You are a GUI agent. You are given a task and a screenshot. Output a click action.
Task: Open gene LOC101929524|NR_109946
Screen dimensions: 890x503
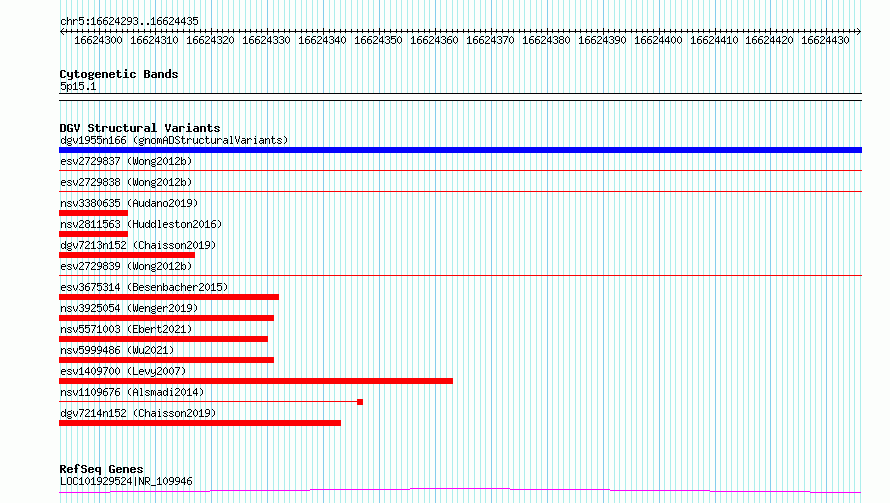tap(126, 481)
